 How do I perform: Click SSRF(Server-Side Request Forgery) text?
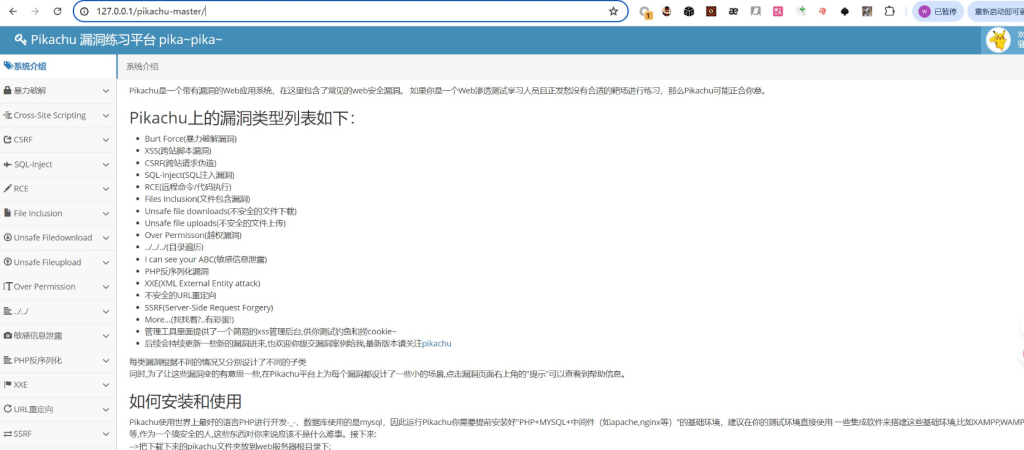tap(209, 308)
